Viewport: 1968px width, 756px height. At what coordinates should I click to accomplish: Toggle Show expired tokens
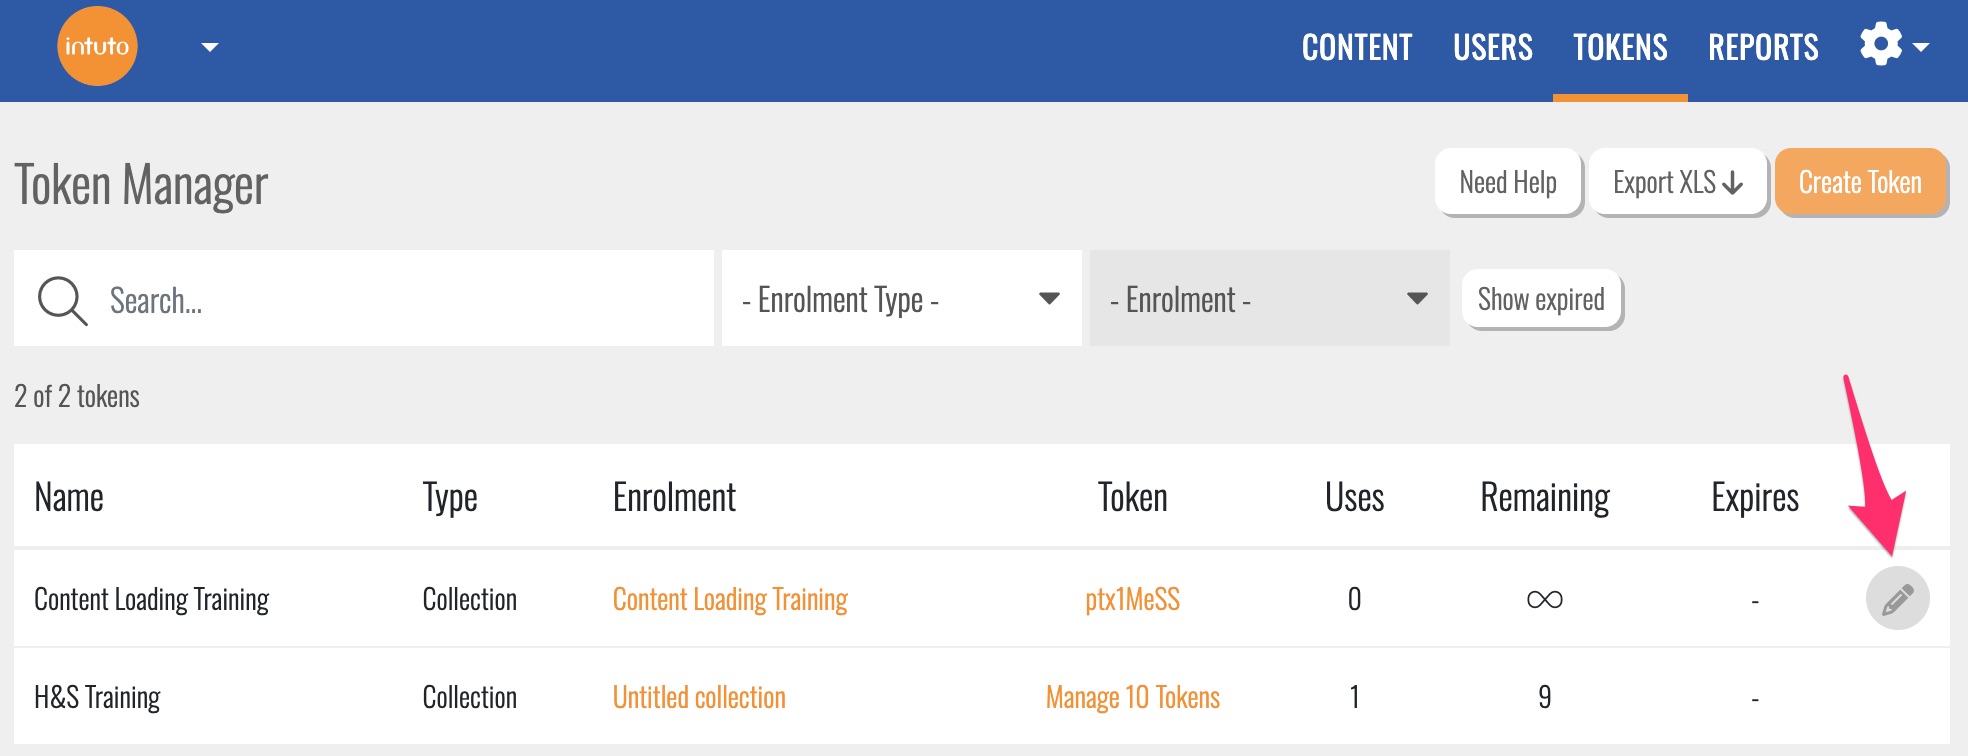(1541, 299)
